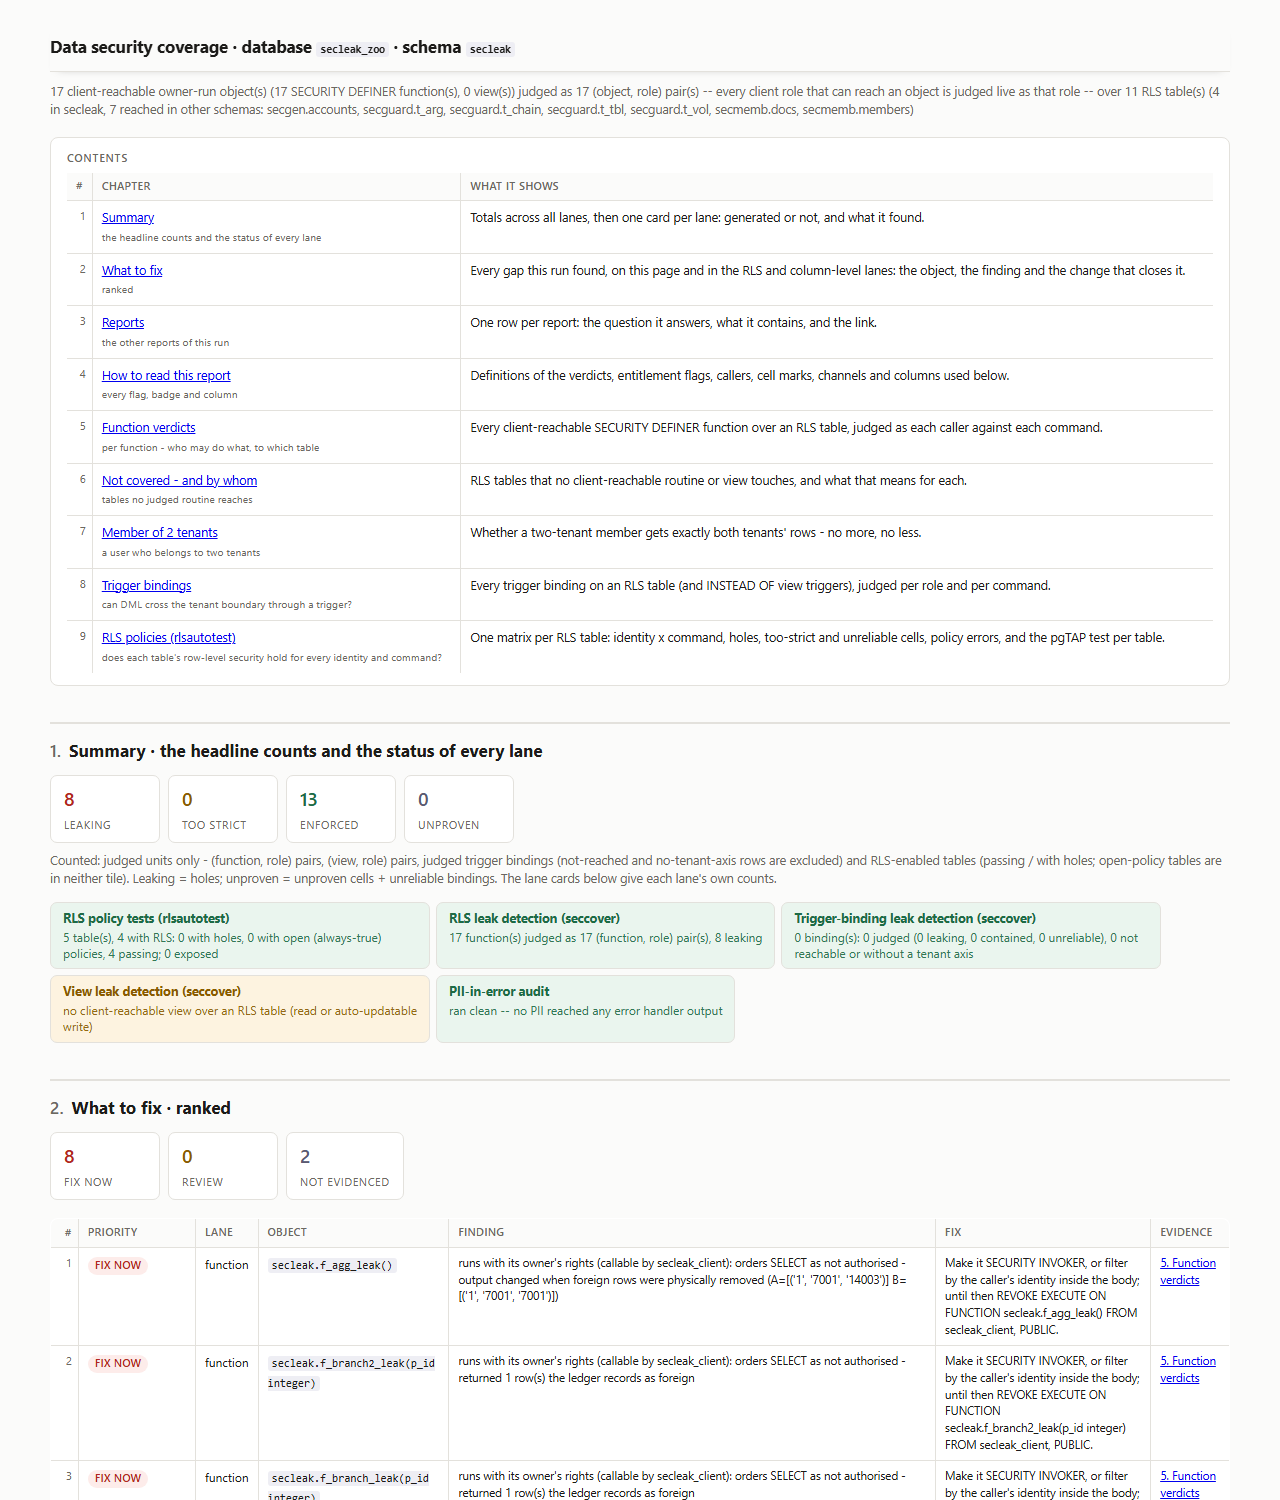This screenshot has width=1280, height=1500.
Task: Follow the Not covered - and by whom link
Action: [x=180, y=481]
